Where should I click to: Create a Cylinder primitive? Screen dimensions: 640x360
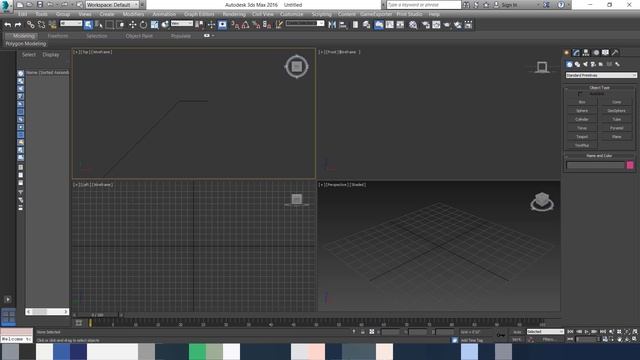582,119
